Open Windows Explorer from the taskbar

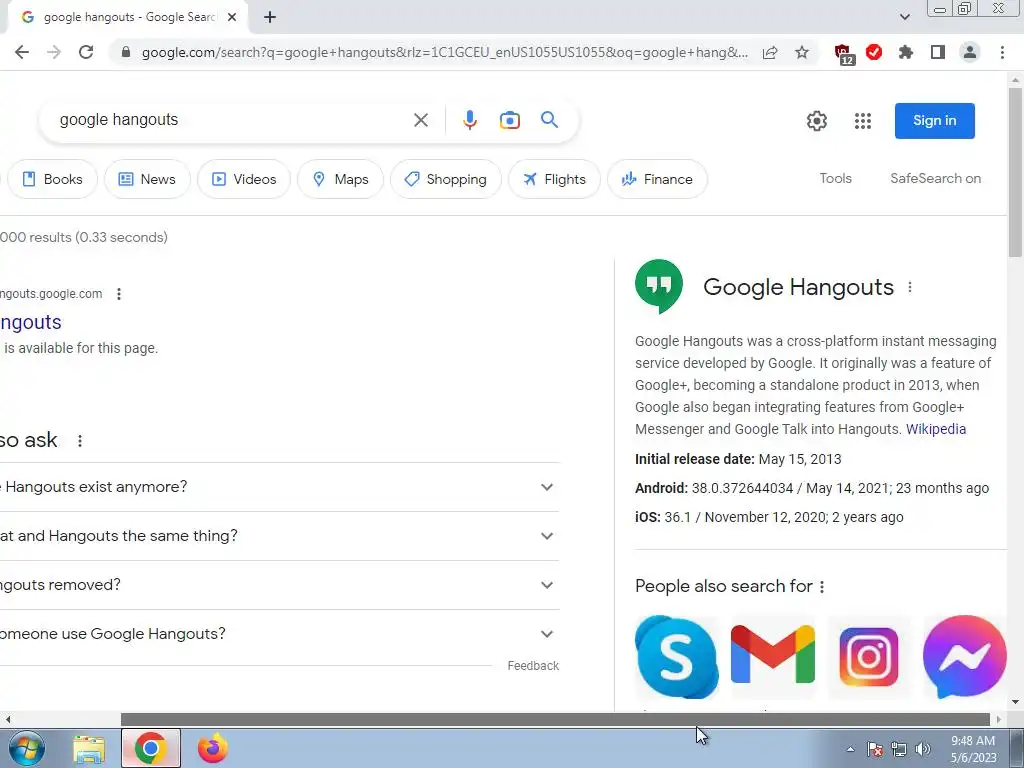[x=89, y=748]
